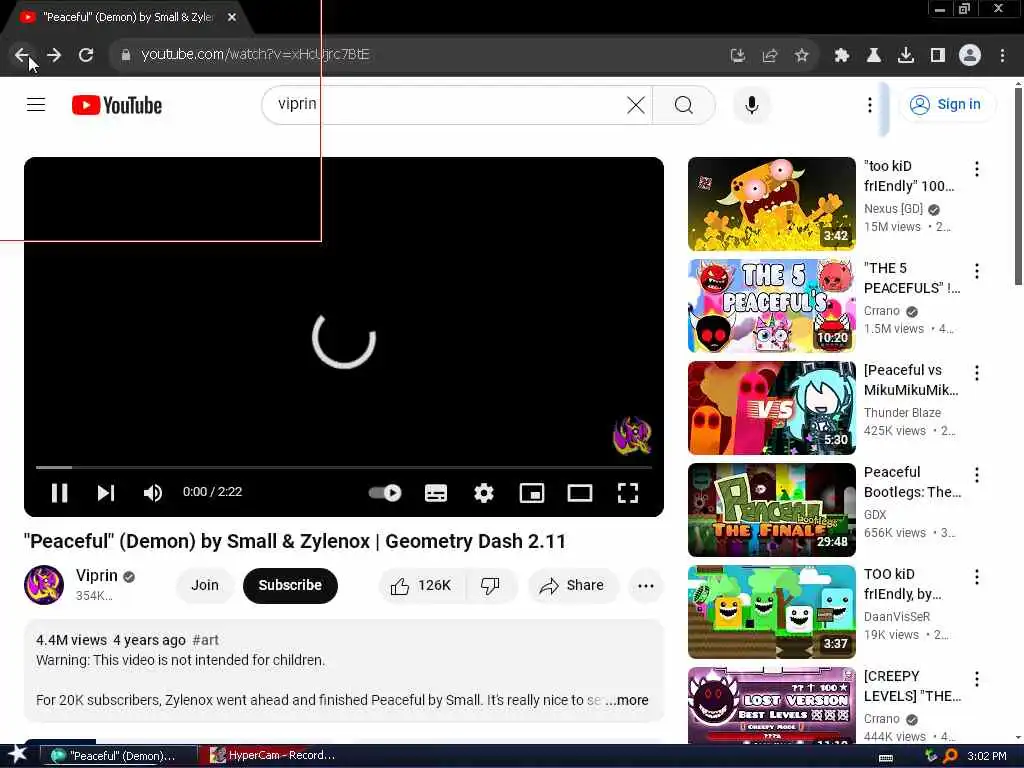Open the Chrome three-dot menu
Screen dimensions: 1024x768
click(1002, 56)
